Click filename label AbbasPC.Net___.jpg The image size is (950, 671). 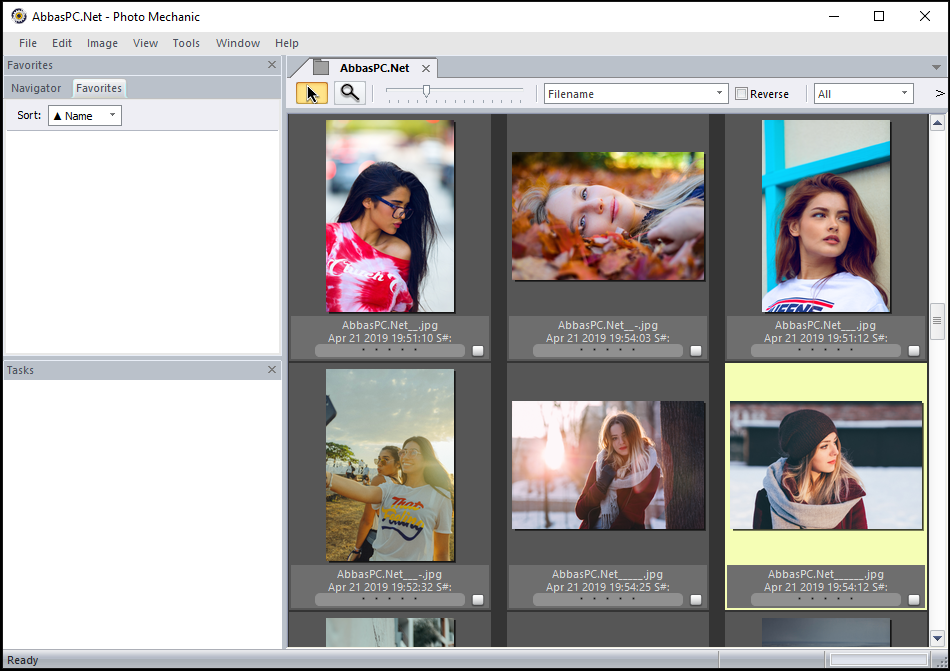pos(825,325)
